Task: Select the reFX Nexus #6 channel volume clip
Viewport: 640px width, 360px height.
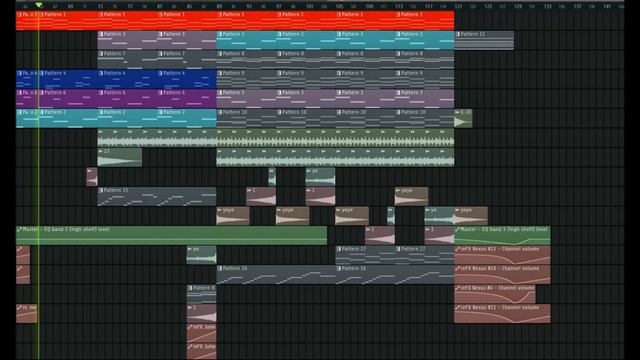Action: coord(495,294)
